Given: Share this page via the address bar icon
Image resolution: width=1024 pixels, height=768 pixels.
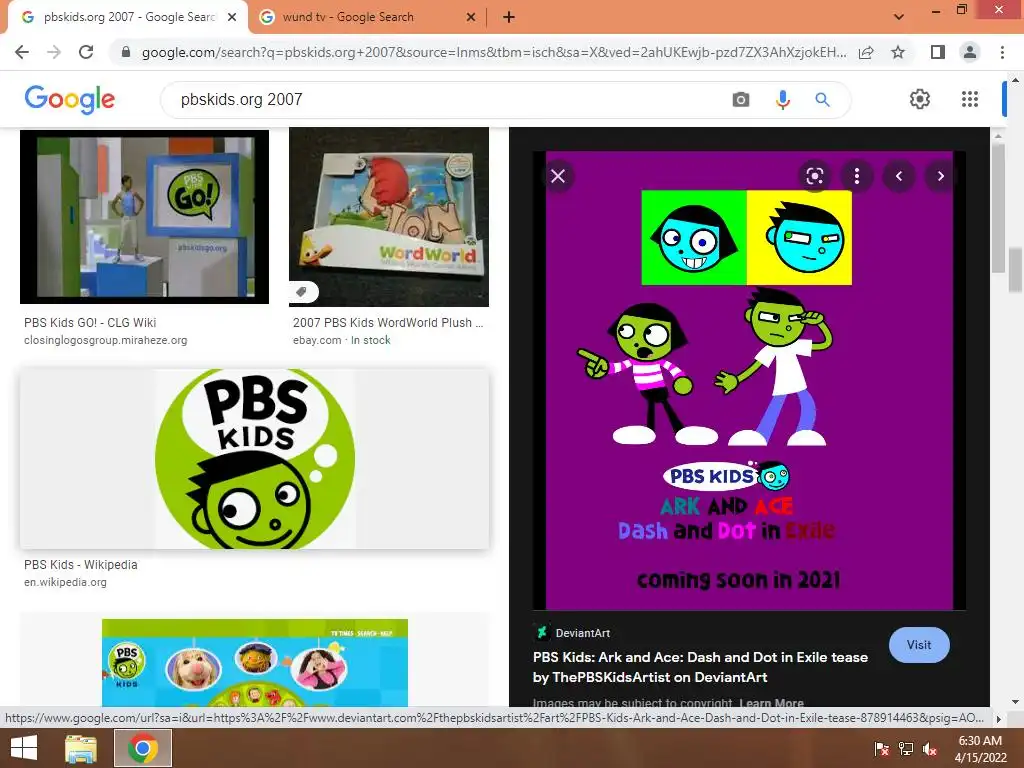Looking at the screenshot, I should [866, 52].
